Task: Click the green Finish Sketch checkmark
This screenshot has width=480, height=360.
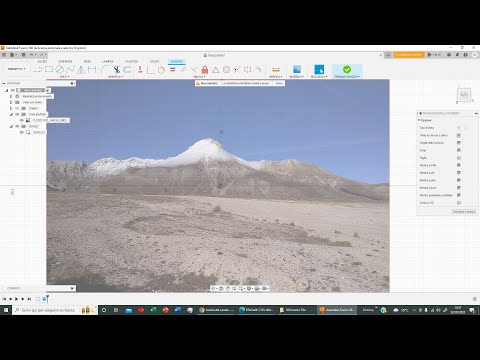Action: coord(347,69)
